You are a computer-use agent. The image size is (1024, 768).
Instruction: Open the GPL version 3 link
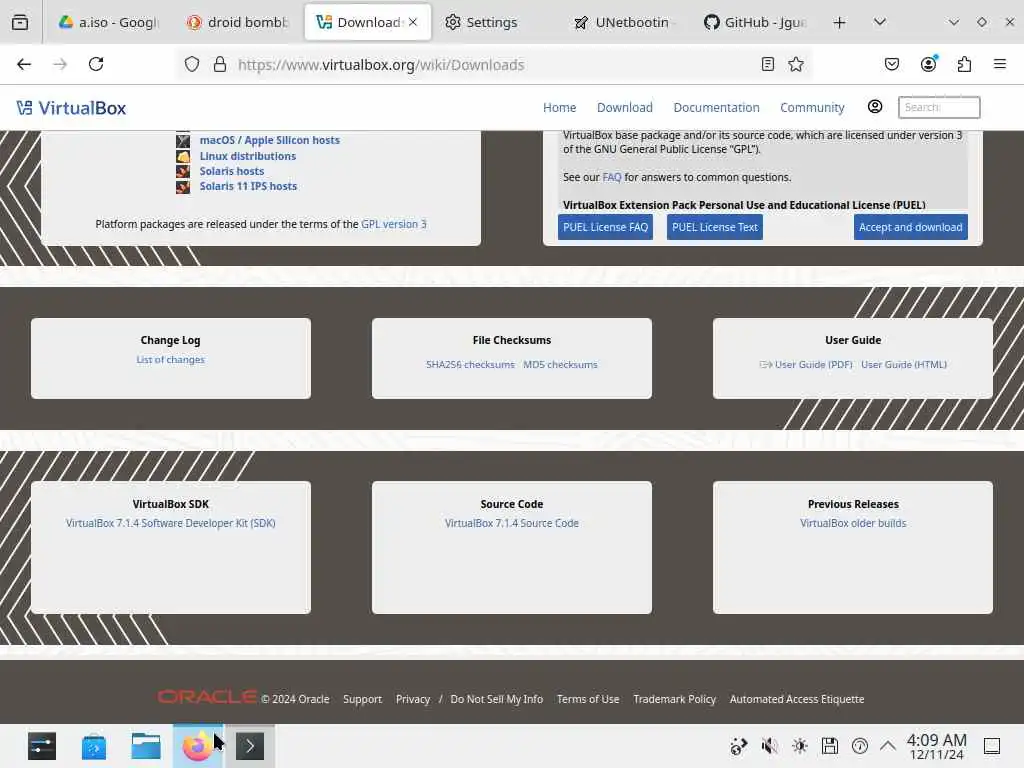(x=394, y=224)
